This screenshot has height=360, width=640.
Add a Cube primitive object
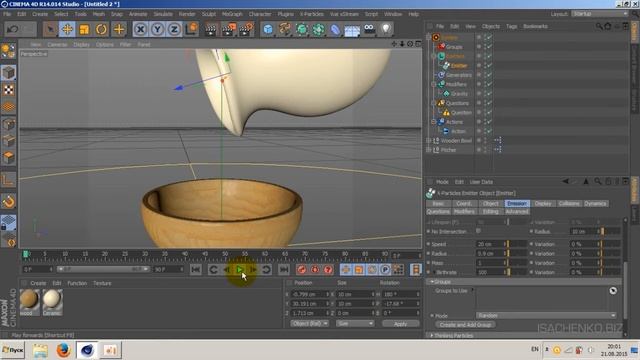[x=268, y=29]
